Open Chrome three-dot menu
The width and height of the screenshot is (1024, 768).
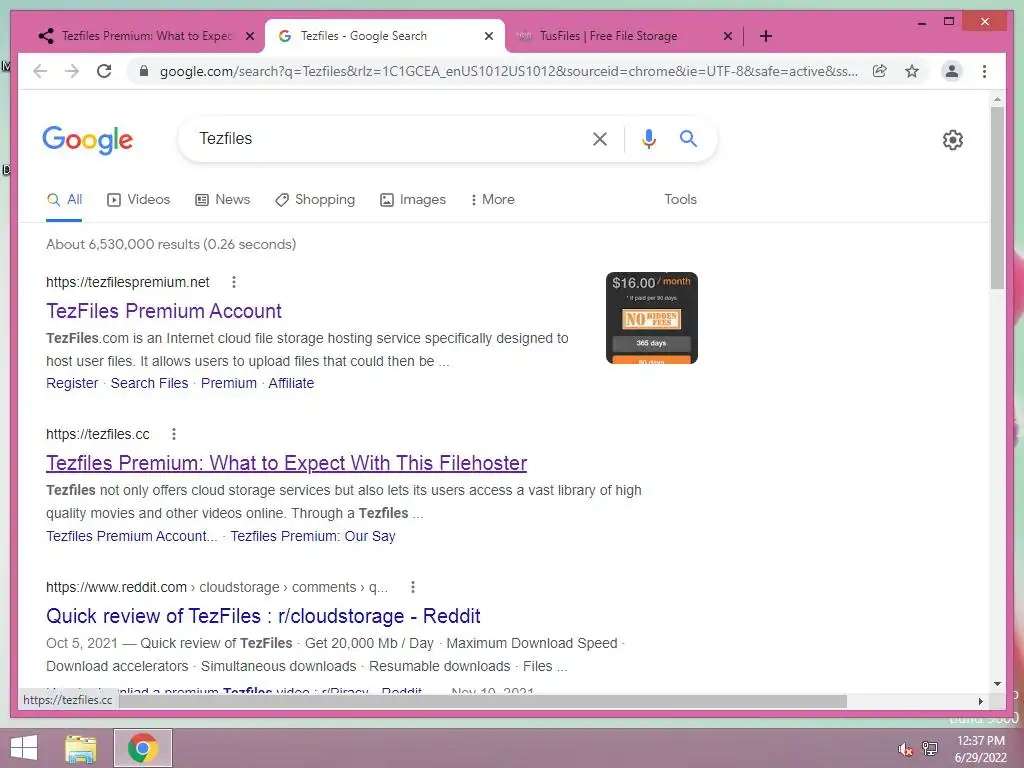click(984, 71)
